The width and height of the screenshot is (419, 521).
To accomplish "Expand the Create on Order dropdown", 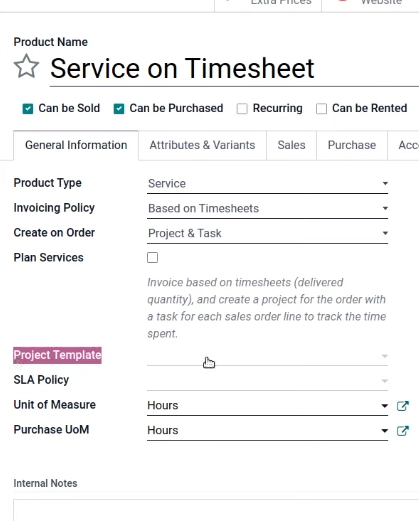I will click(267, 233).
